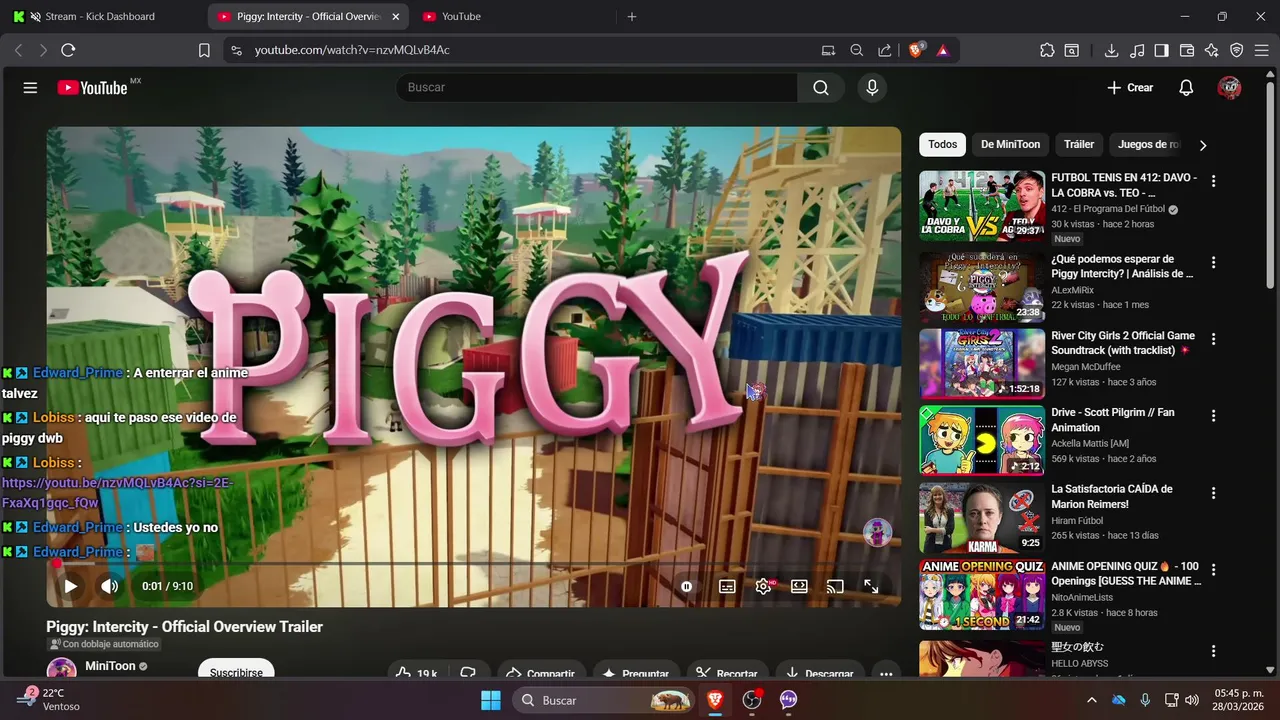This screenshot has width=1280, height=720.
Task: Open the ANIME OPENING QUIZ thumbnail
Action: click(x=982, y=595)
